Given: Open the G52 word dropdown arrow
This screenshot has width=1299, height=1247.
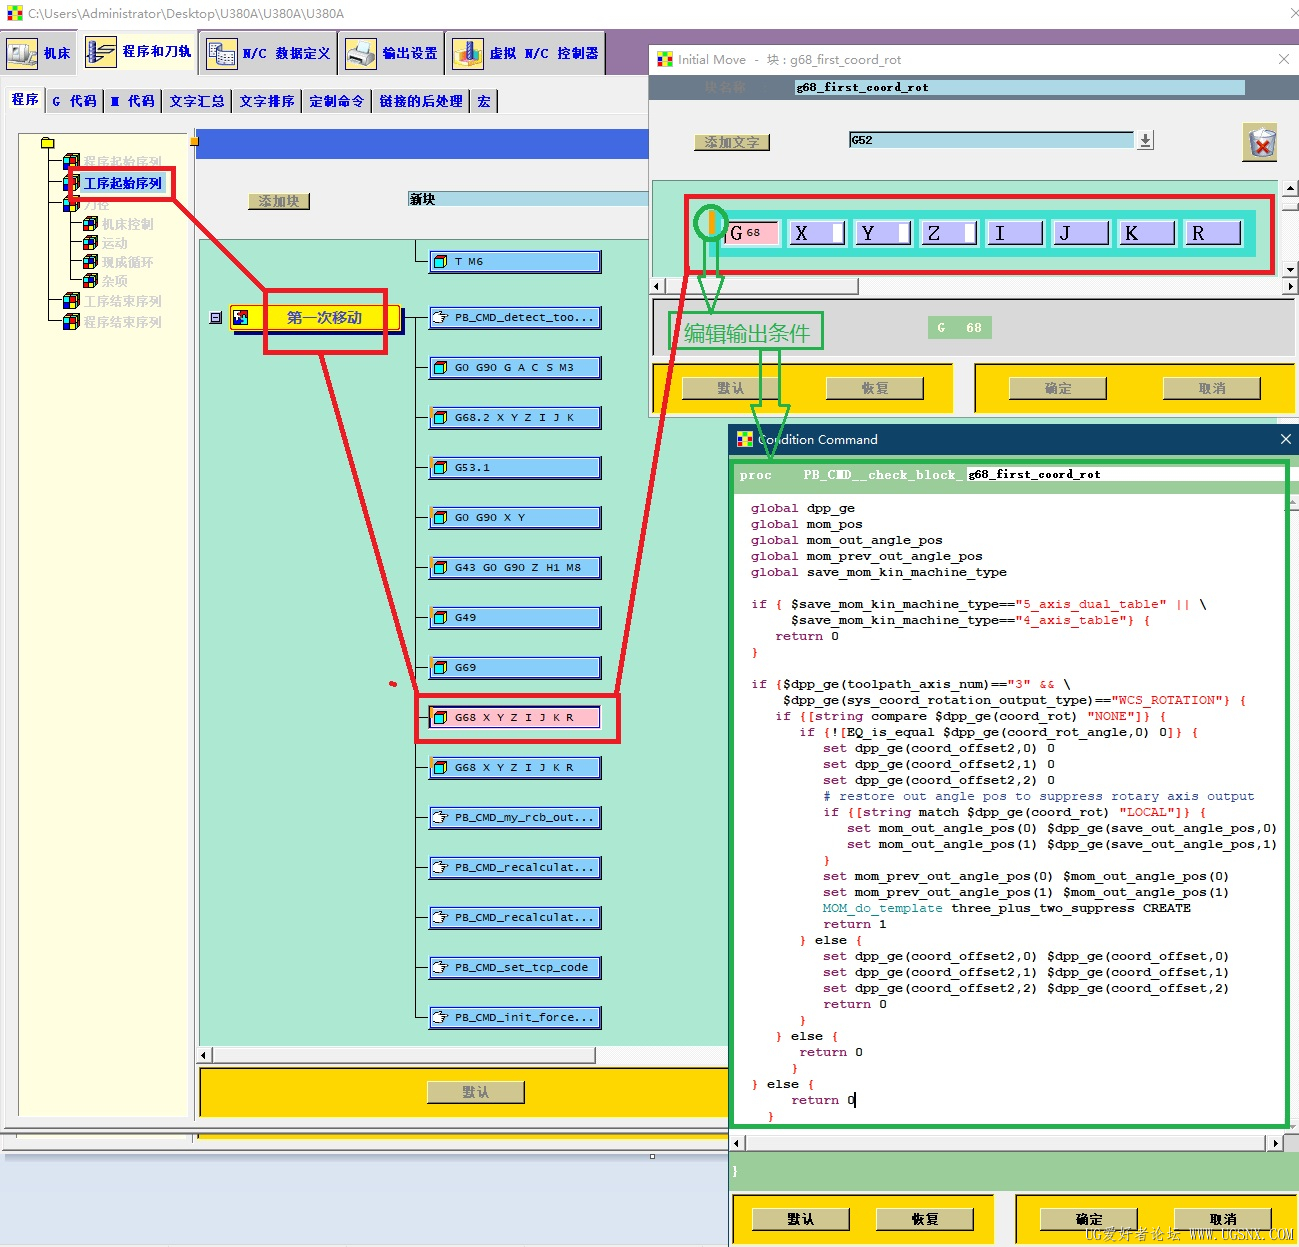Looking at the screenshot, I should [x=1145, y=141].
